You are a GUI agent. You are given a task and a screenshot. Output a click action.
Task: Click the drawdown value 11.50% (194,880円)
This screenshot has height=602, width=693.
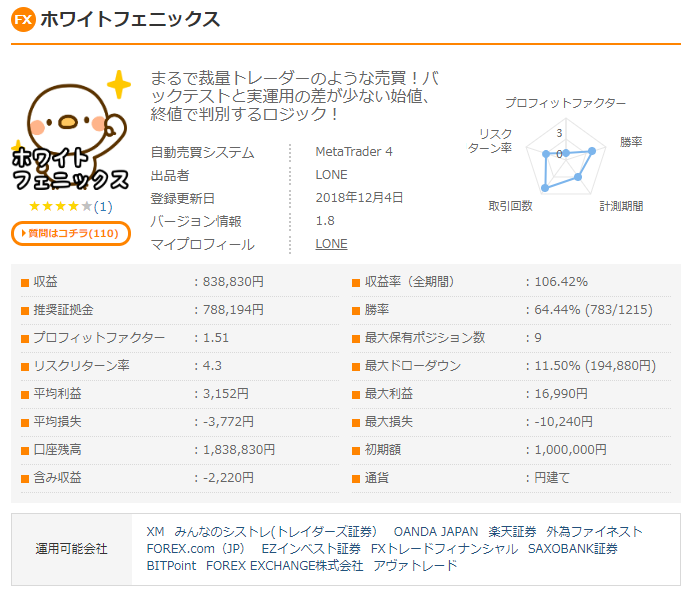coord(595,366)
